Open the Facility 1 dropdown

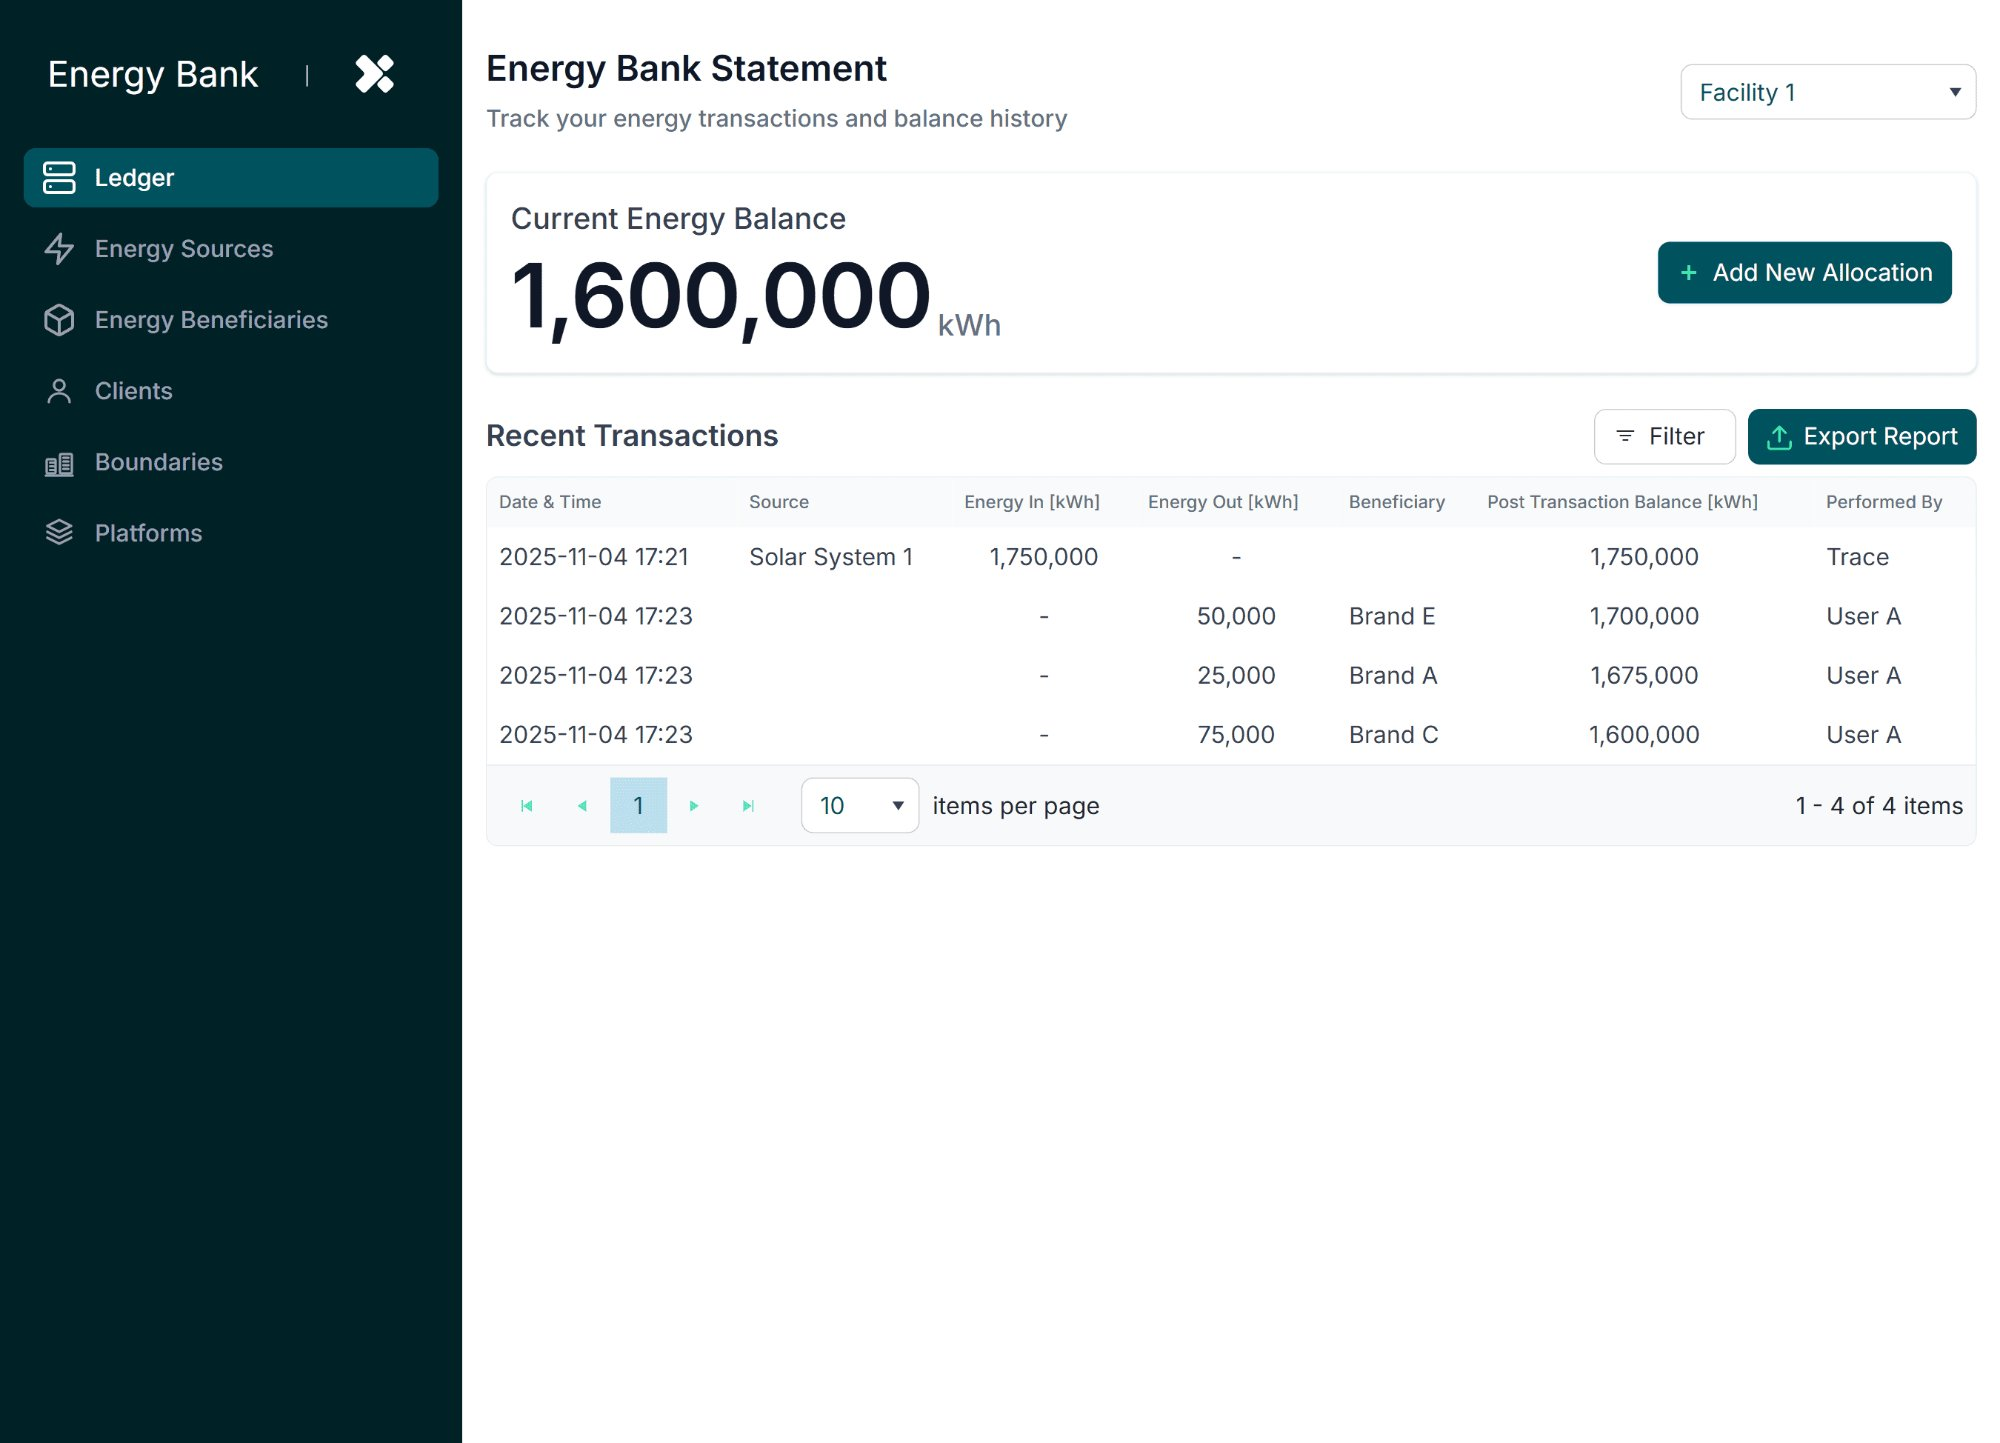click(1827, 92)
